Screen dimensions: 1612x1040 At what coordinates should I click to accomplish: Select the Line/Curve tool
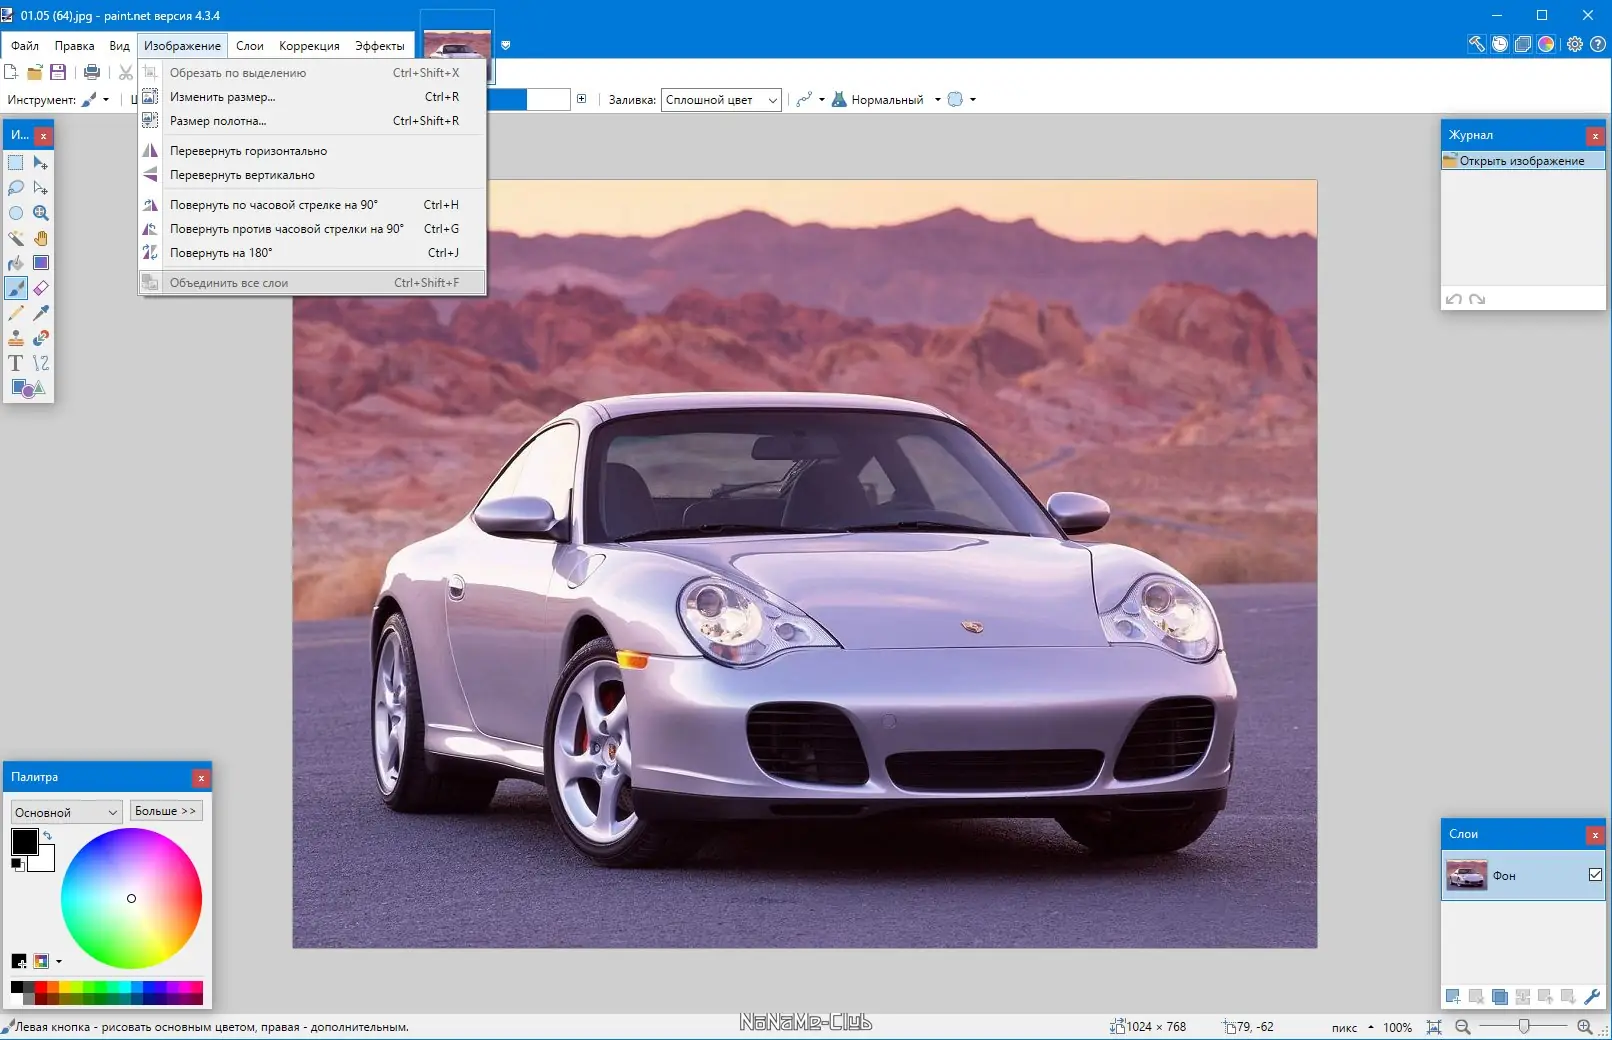point(41,363)
